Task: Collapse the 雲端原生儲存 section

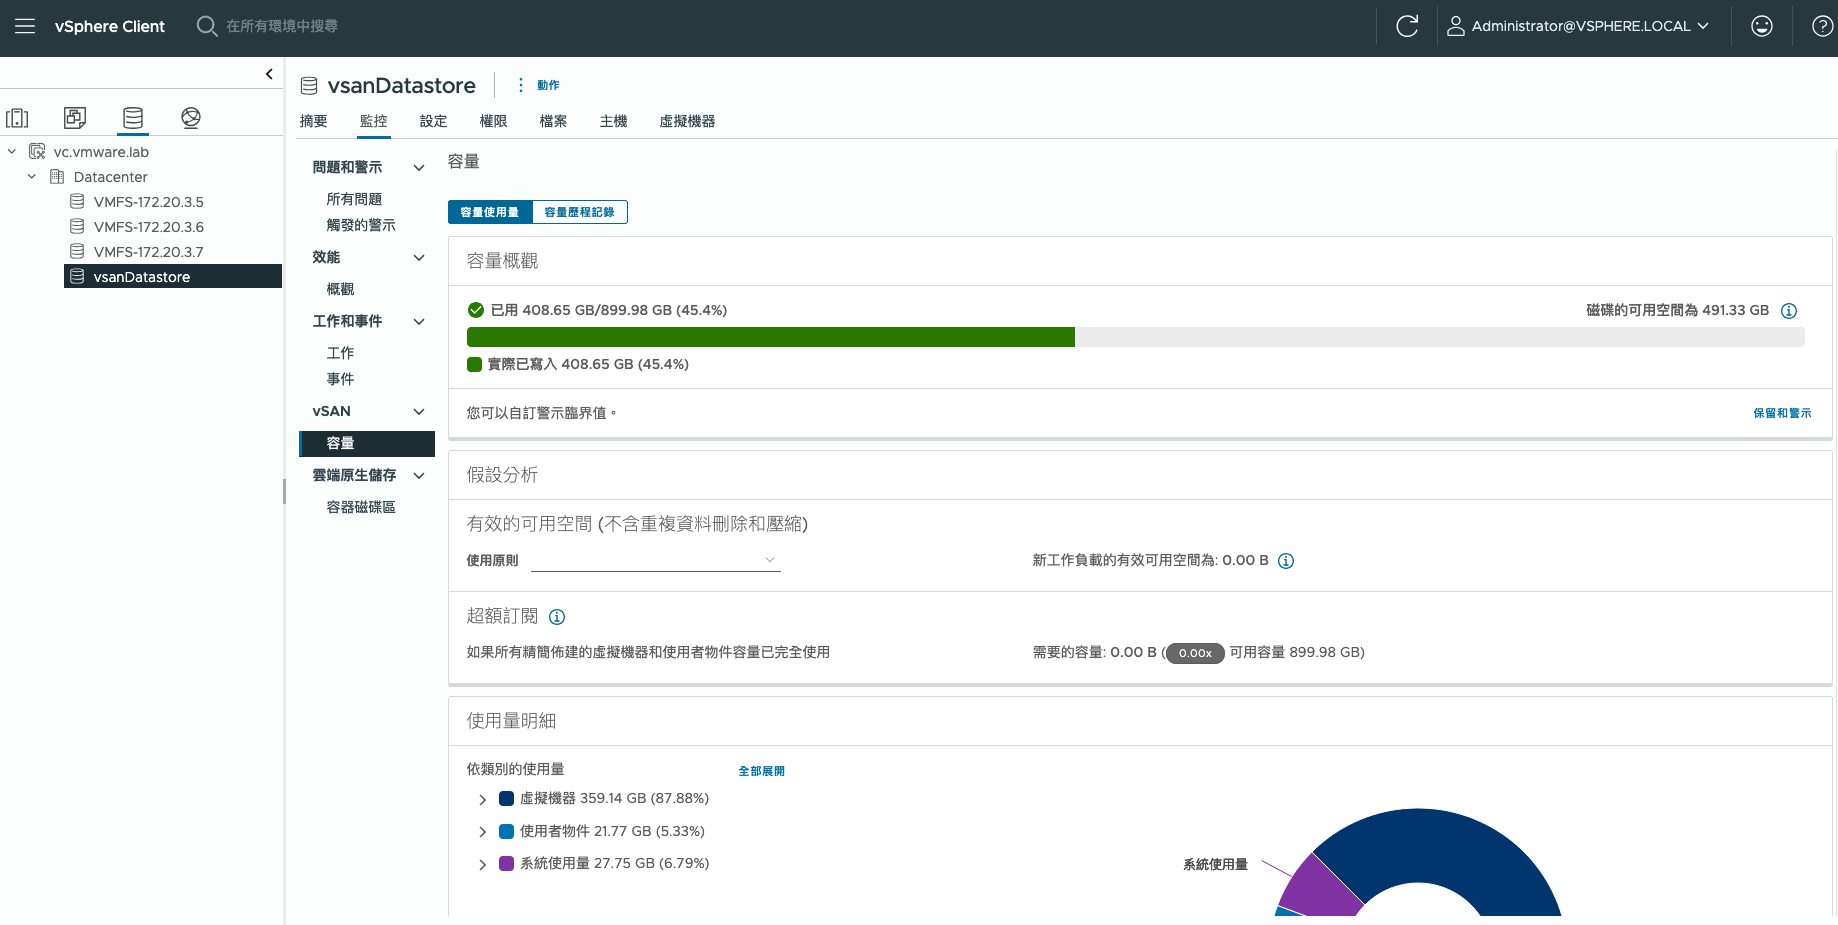Action: (419, 476)
